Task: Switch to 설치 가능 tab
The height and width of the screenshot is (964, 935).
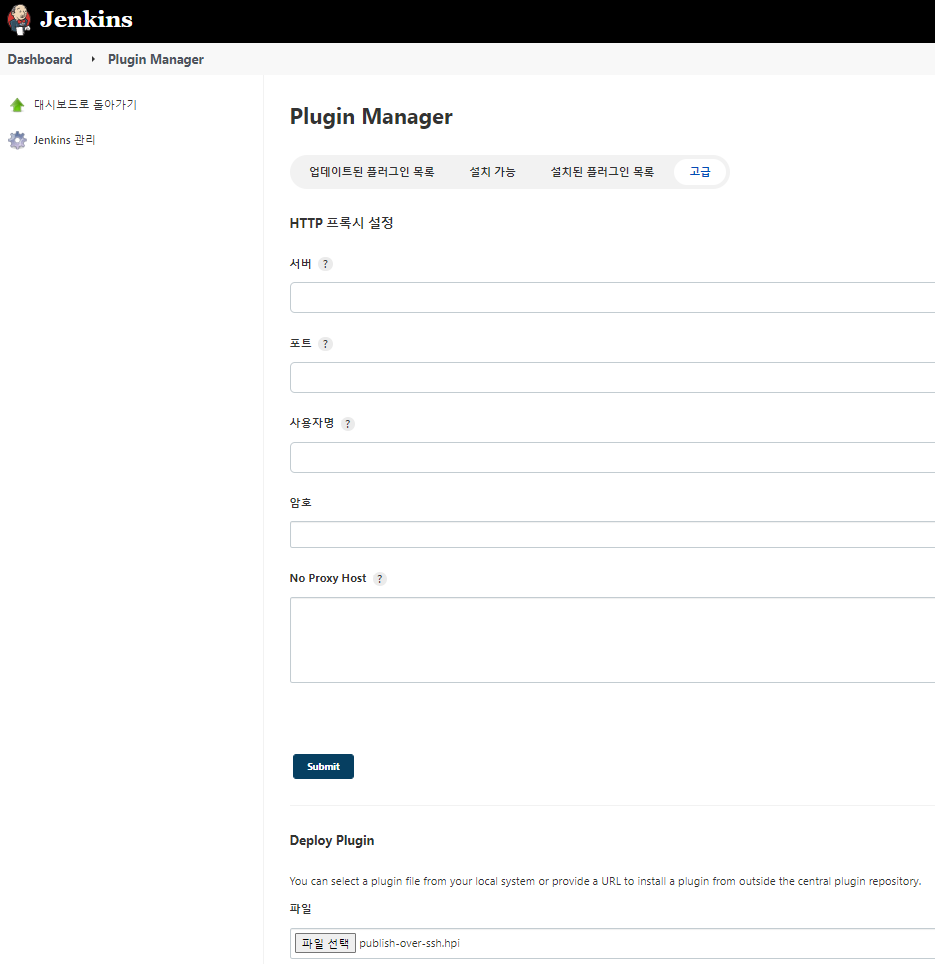Action: [492, 172]
